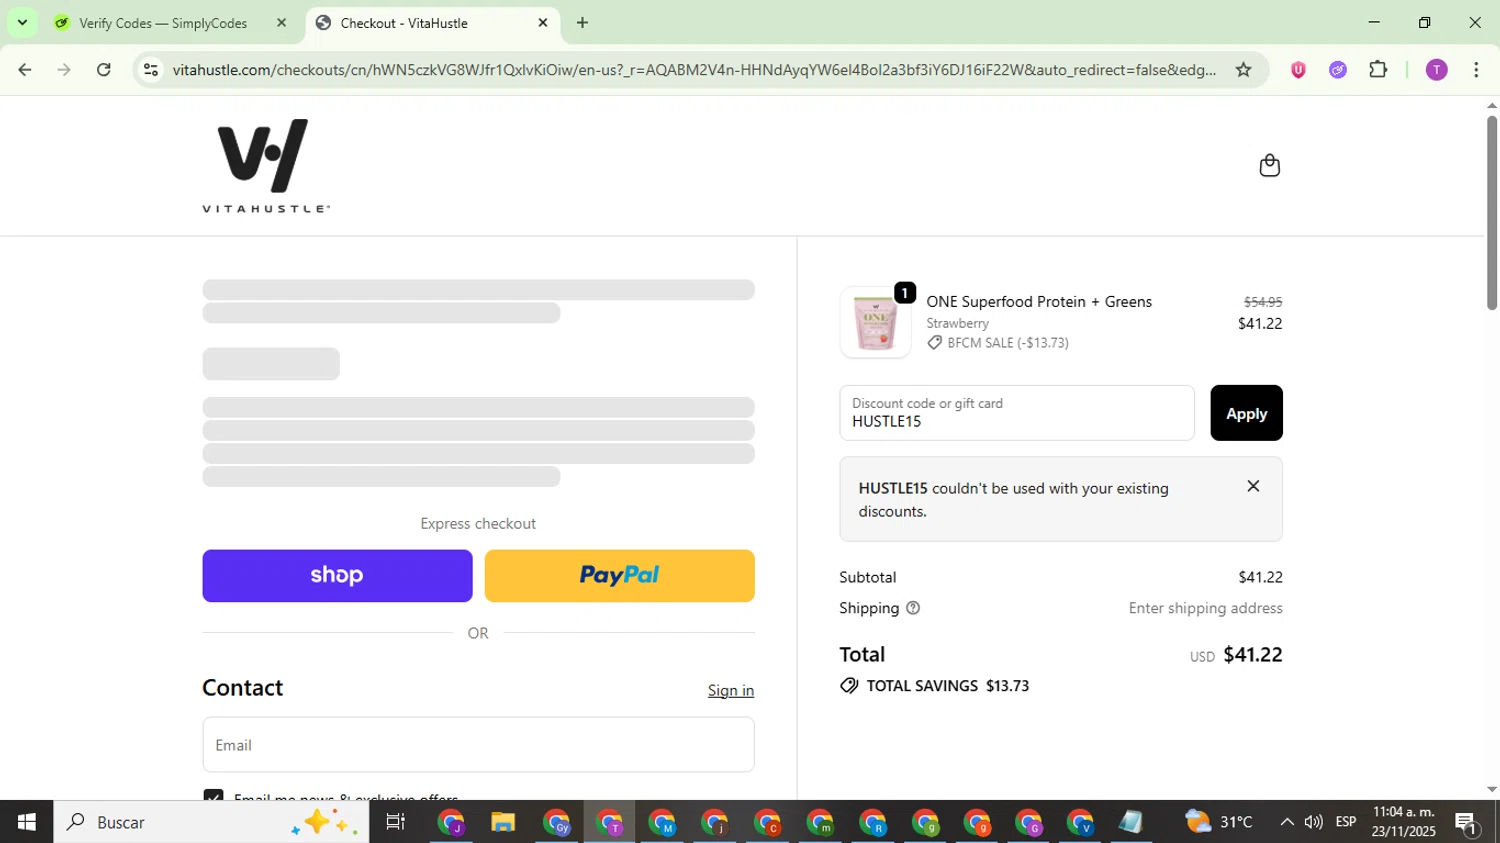Image resolution: width=1500 pixels, height=843 pixels.
Task: Click the total savings tag icon
Action: point(849,686)
